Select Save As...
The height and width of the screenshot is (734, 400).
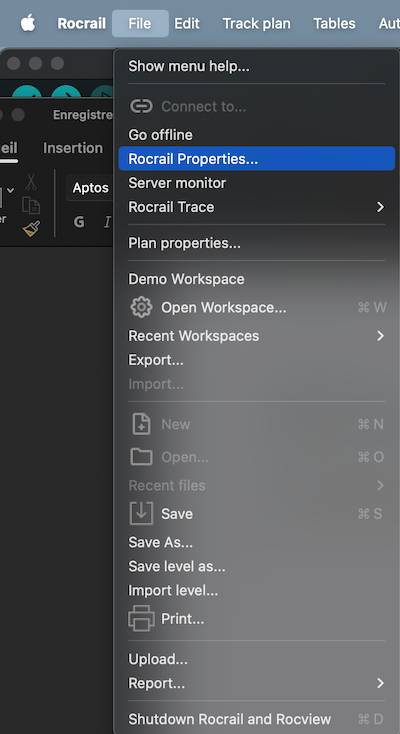point(257,543)
